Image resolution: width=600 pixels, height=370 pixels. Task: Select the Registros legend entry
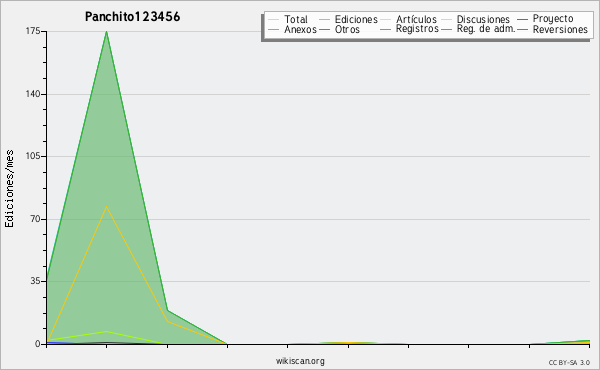(x=409, y=29)
